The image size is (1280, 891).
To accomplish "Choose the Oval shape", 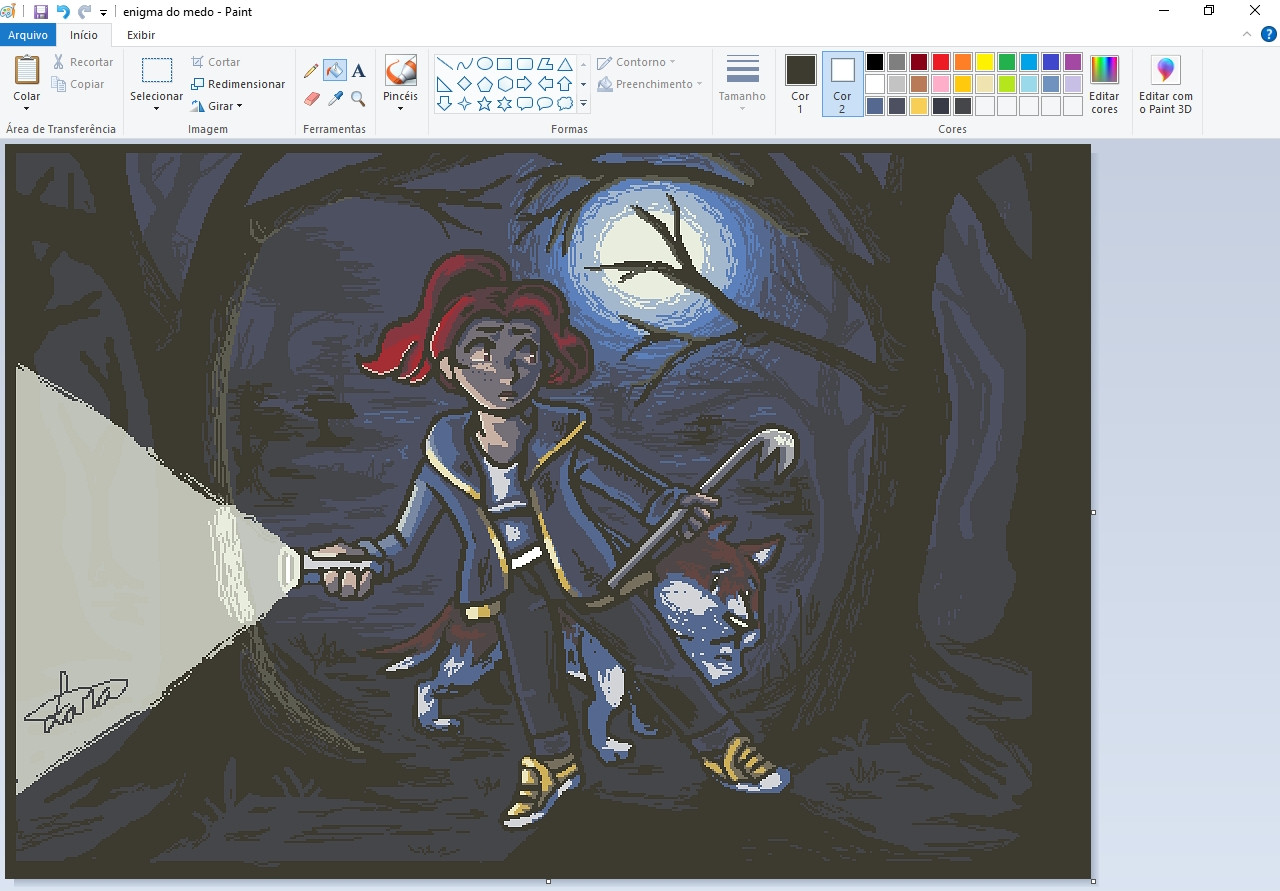I will click(485, 64).
